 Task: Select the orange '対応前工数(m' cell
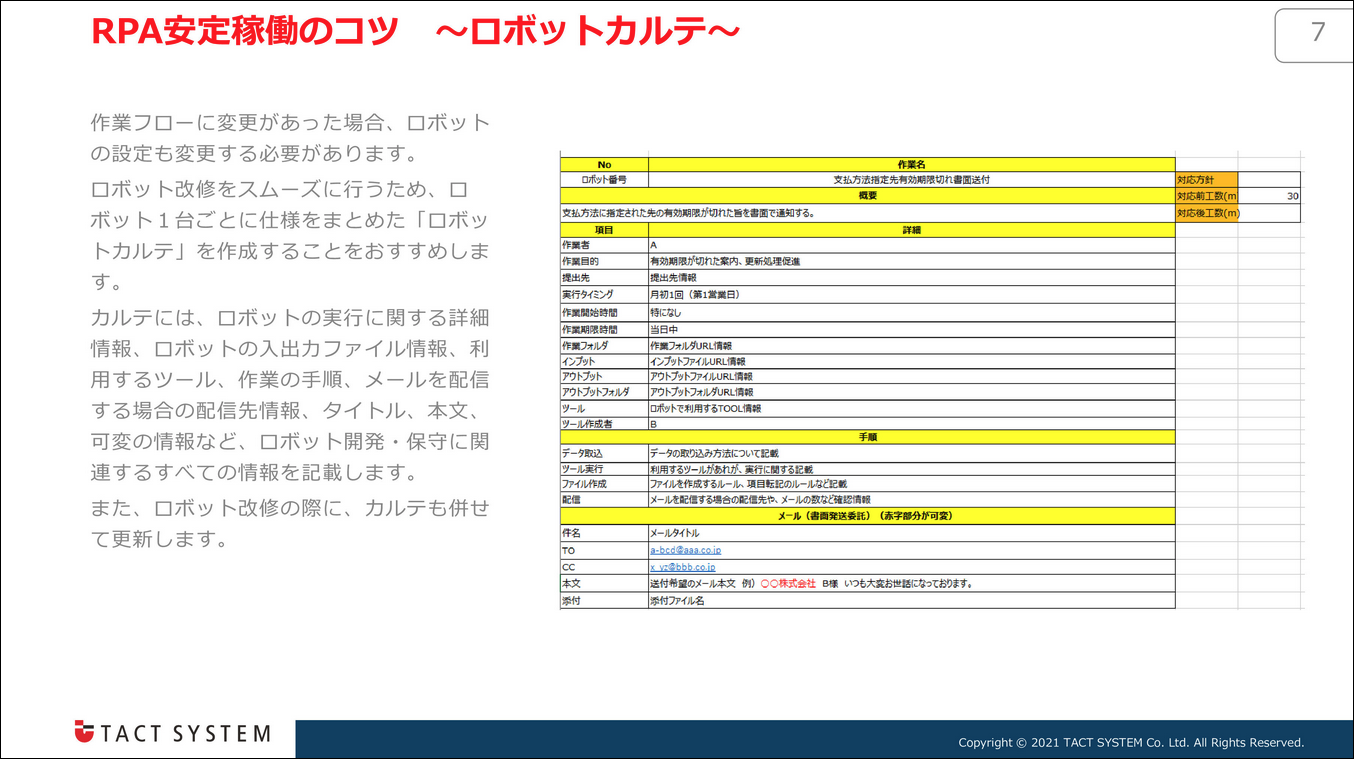pyautogui.click(x=1207, y=196)
